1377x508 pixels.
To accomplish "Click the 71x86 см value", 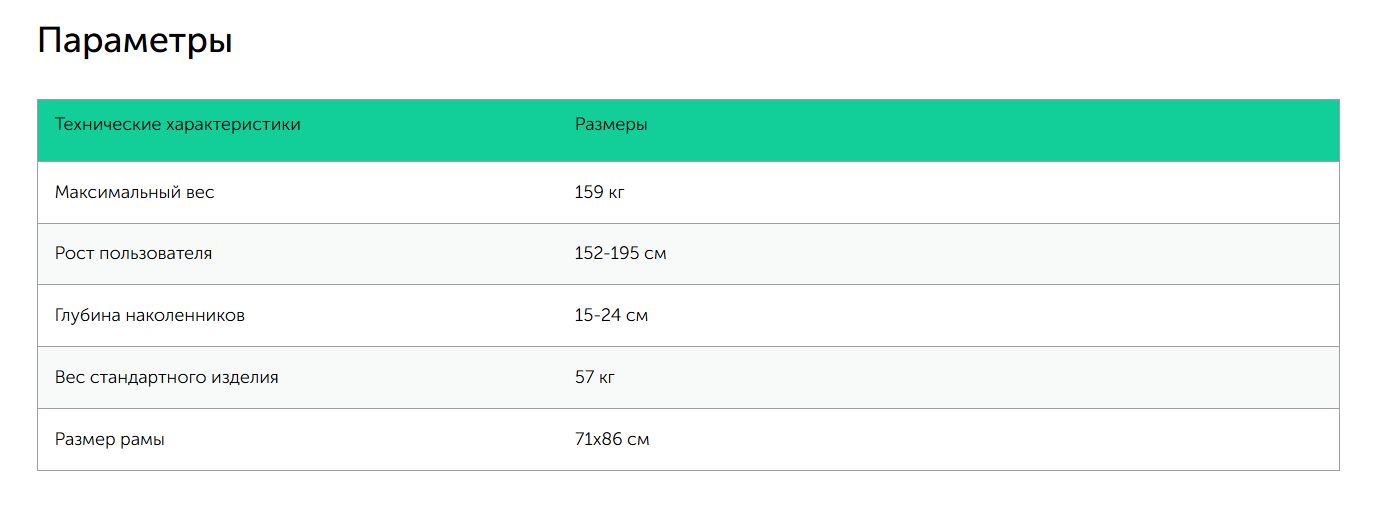I will (x=612, y=440).
